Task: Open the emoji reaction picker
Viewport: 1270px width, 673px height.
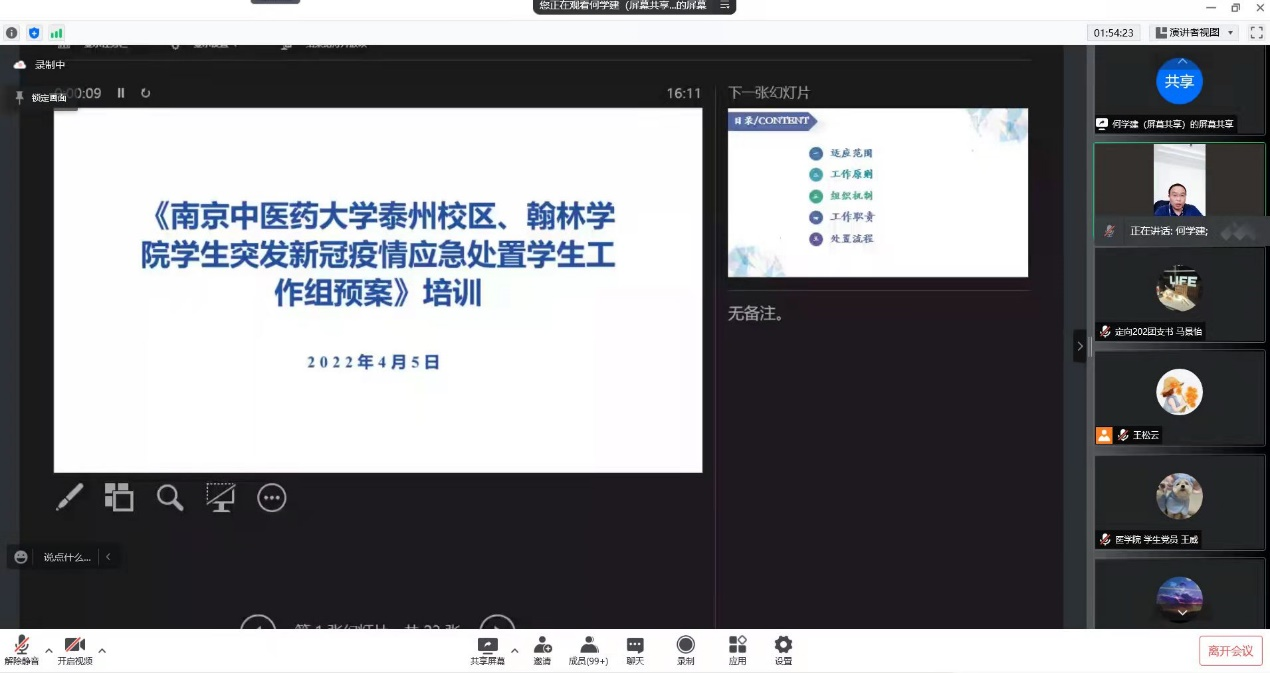Action: click(21, 557)
